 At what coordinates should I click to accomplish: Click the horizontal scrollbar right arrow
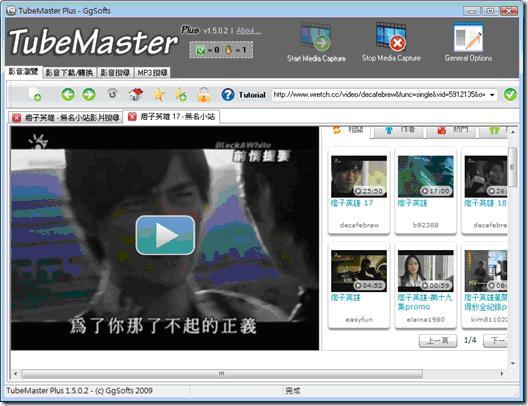tap(502, 373)
